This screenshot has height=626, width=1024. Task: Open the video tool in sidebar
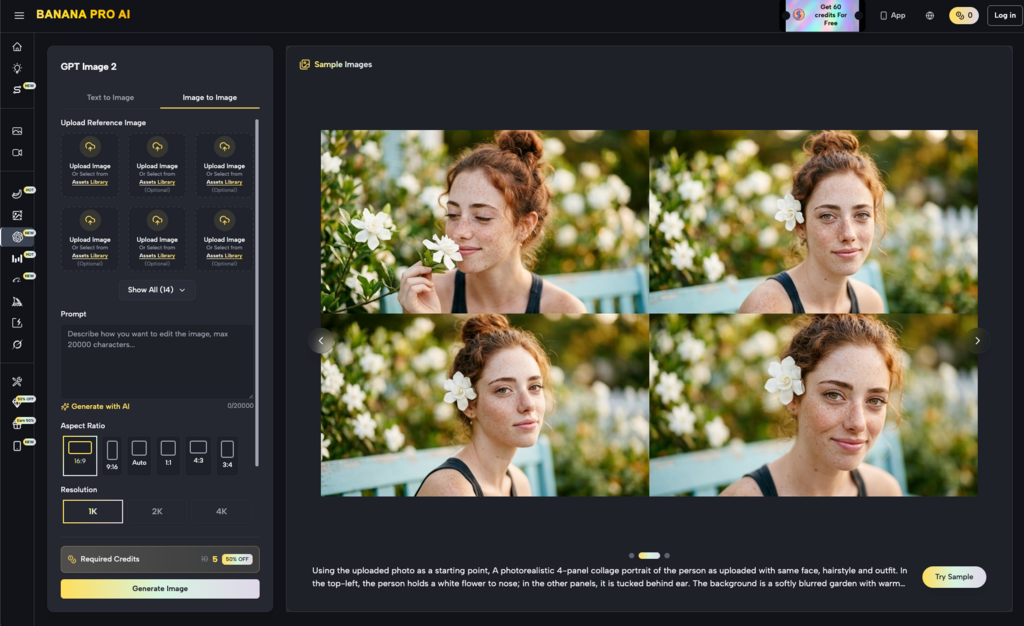[x=17, y=153]
